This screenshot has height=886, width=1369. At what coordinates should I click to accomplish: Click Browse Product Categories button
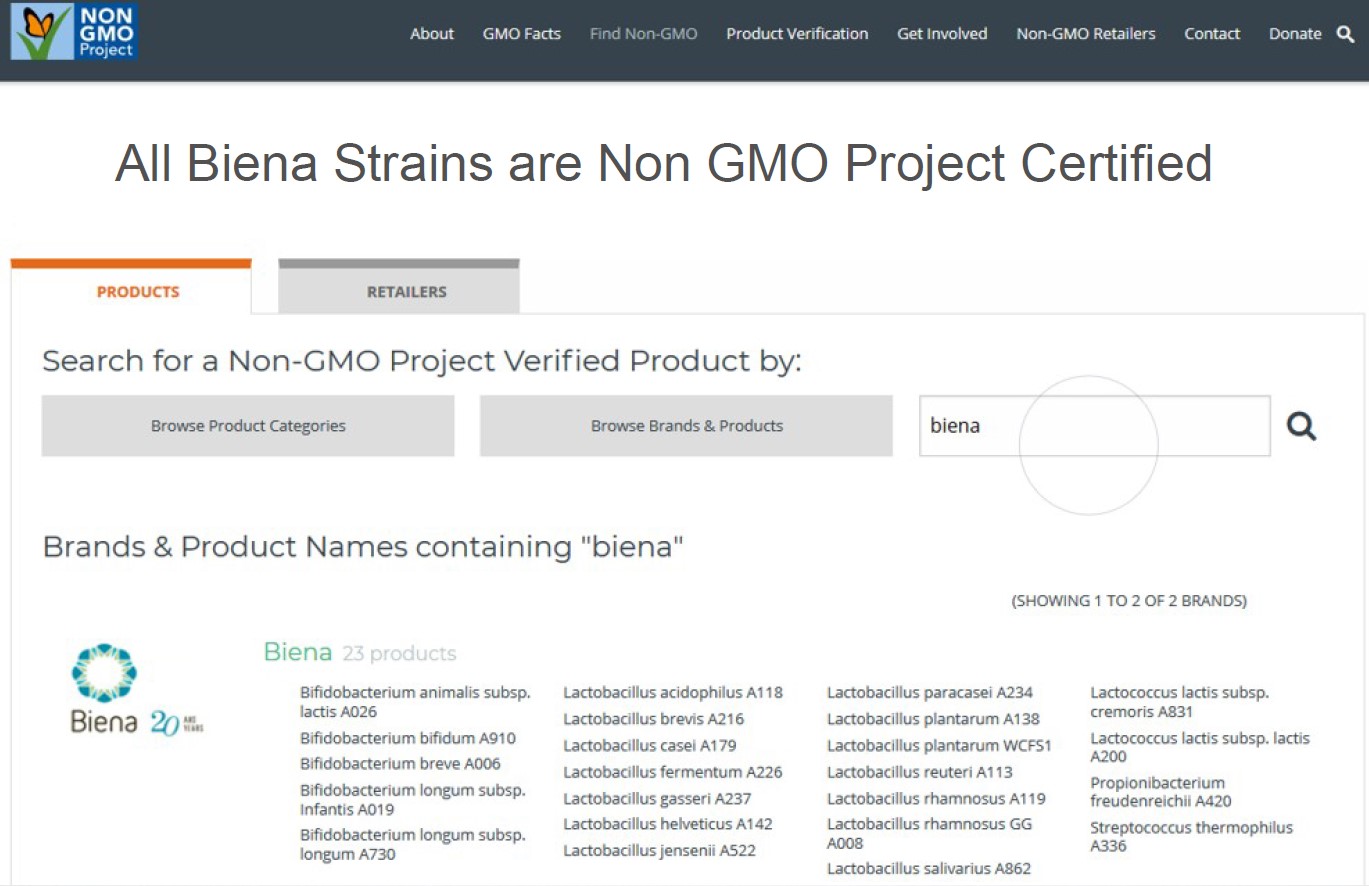(248, 426)
